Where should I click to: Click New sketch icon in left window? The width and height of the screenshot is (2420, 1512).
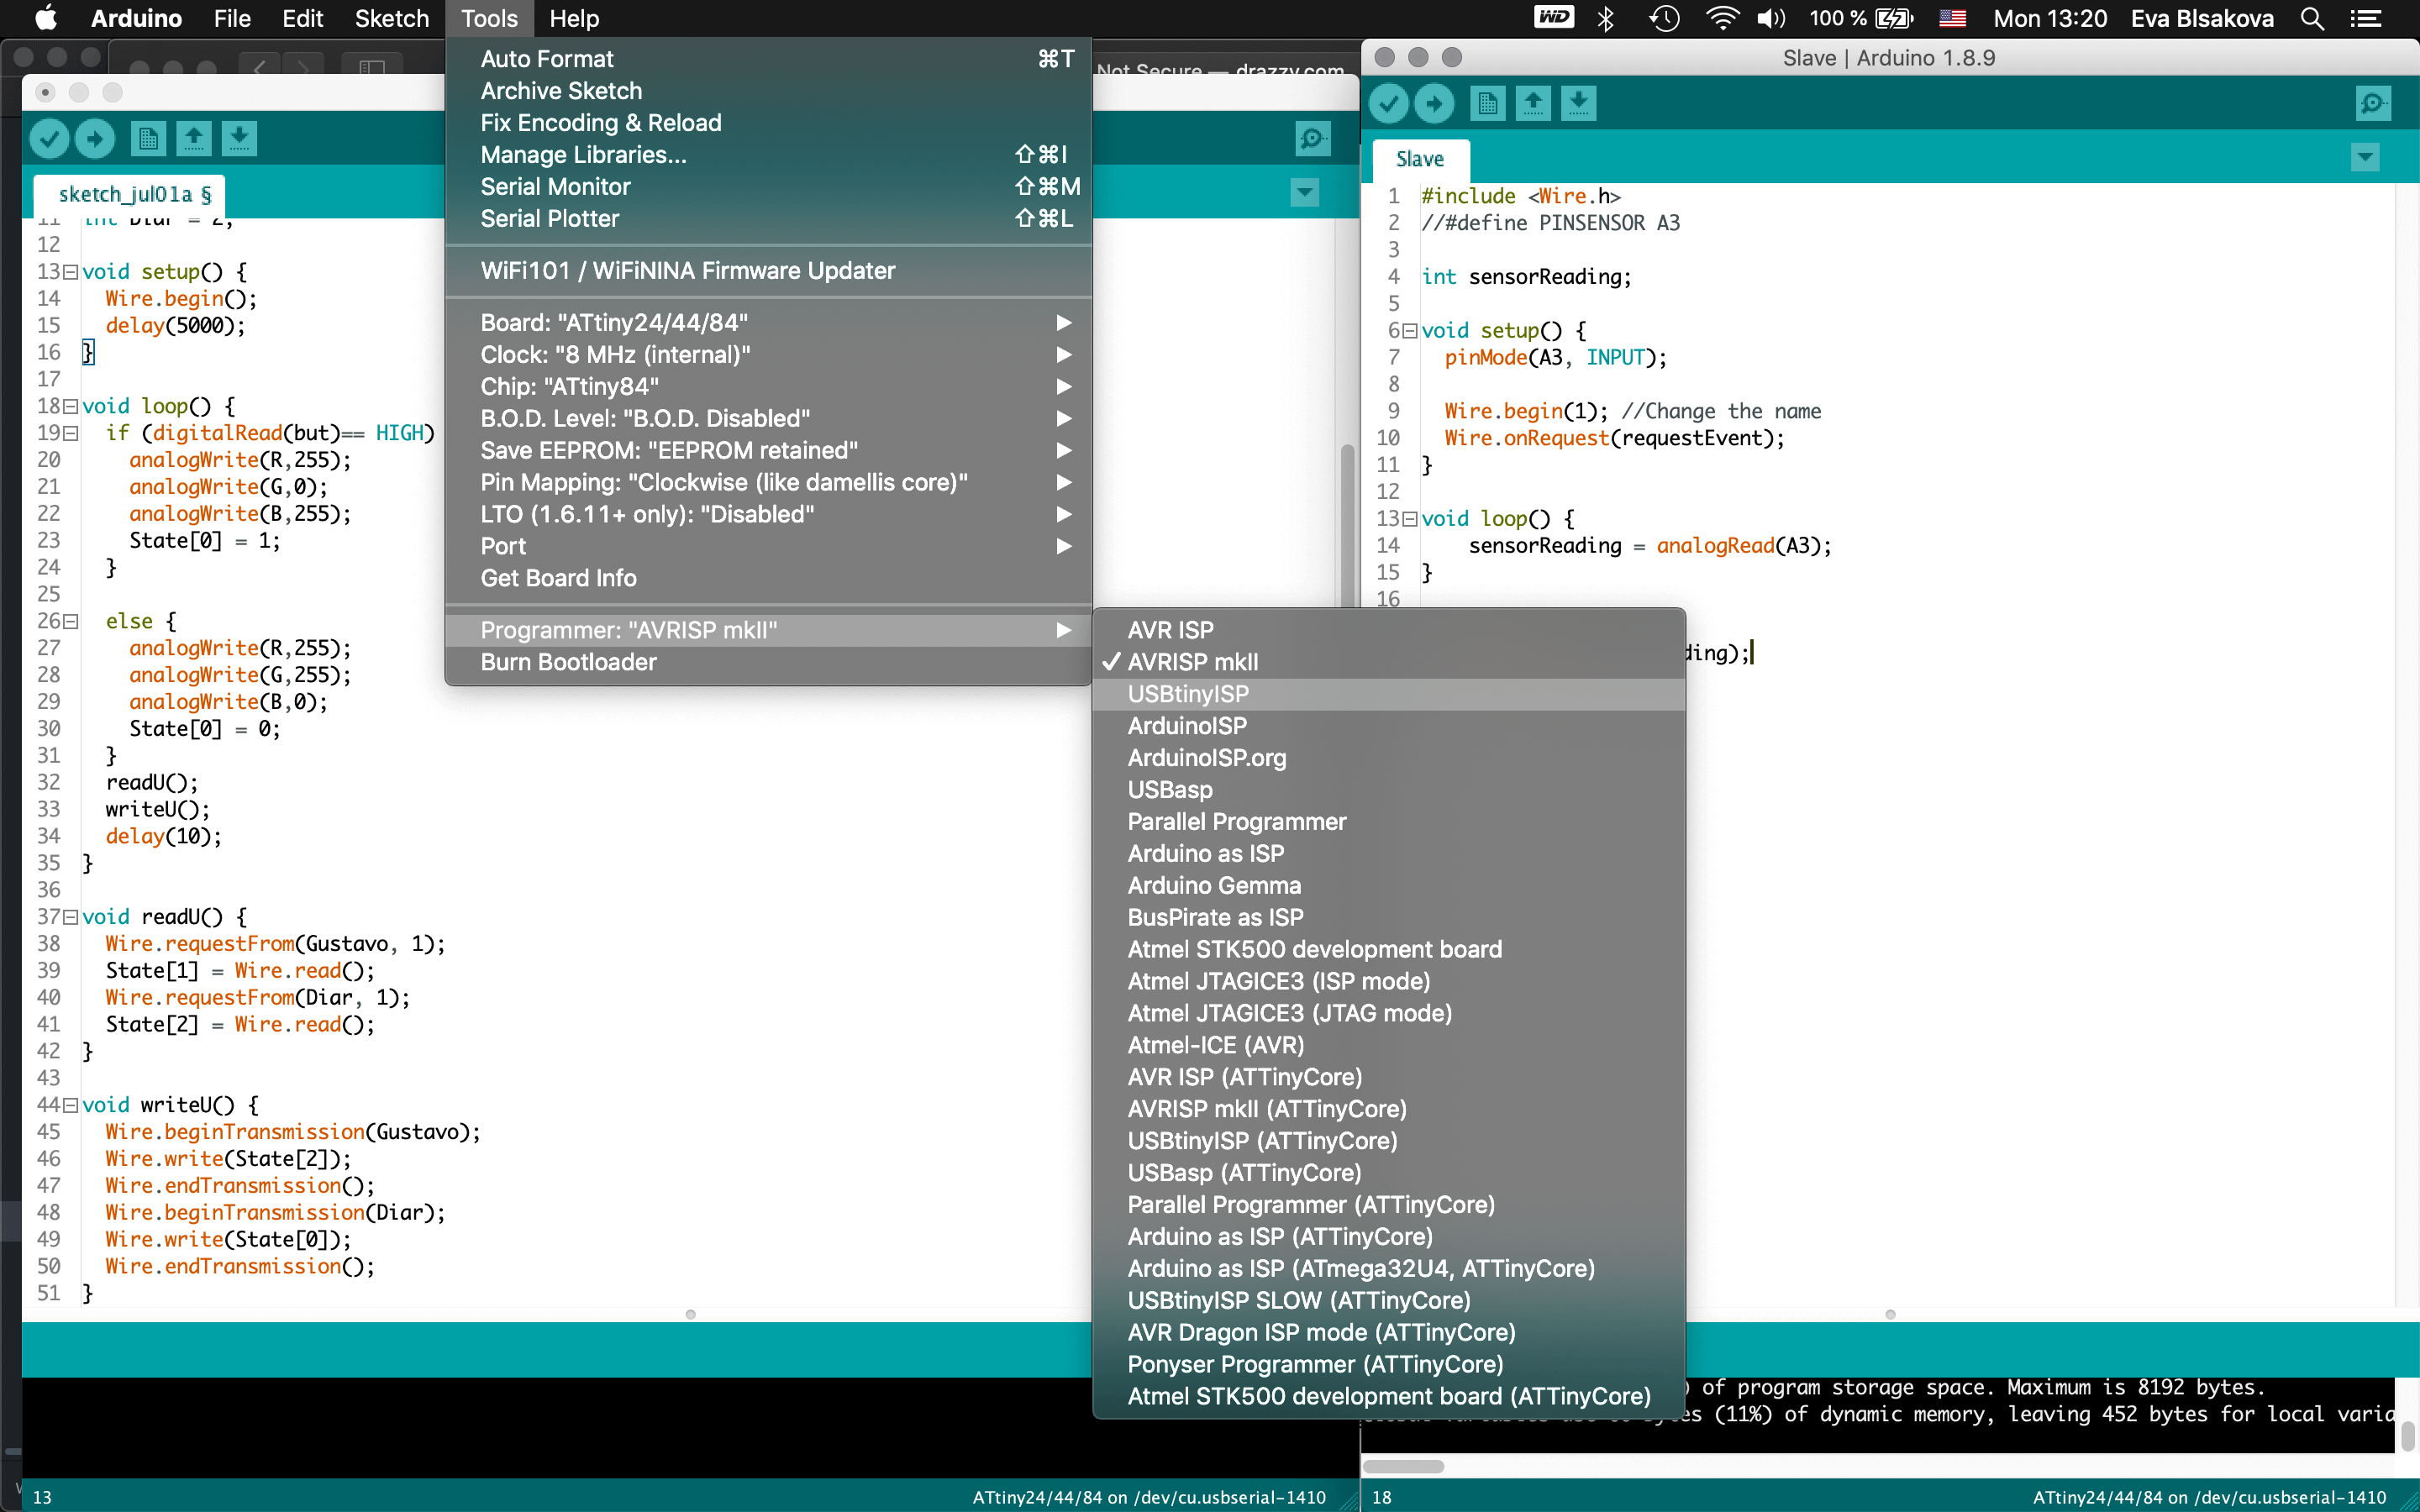[148, 138]
